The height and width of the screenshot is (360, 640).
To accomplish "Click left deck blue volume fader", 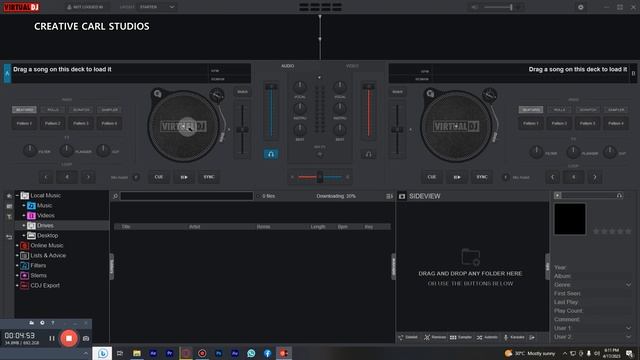I will 271,110.
